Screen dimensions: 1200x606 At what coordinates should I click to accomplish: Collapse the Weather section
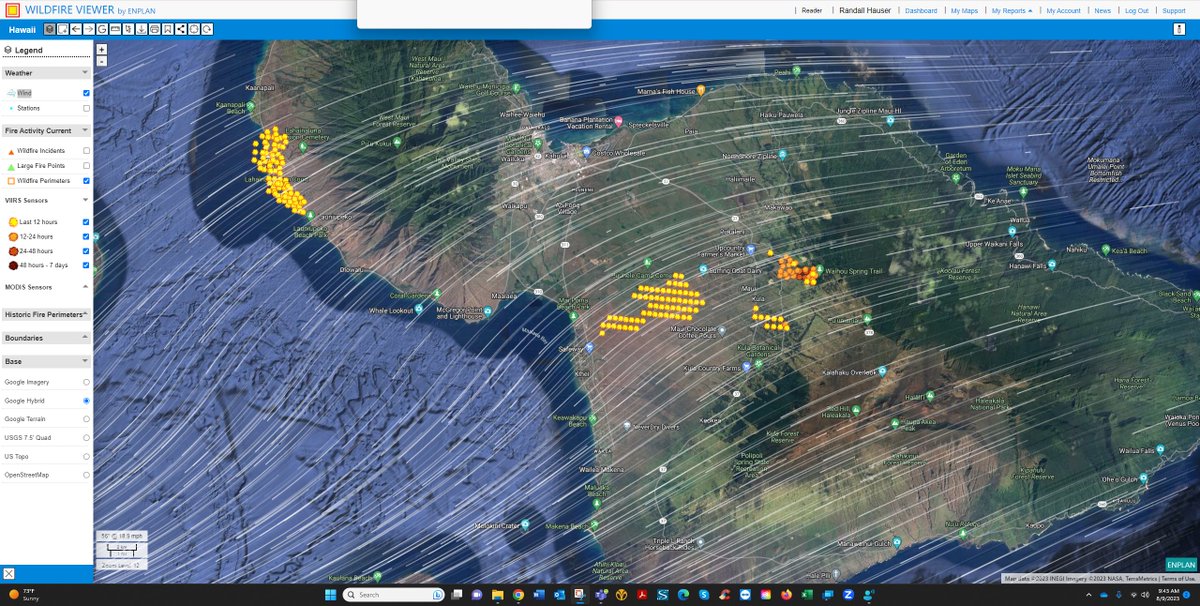pyautogui.click(x=86, y=73)
